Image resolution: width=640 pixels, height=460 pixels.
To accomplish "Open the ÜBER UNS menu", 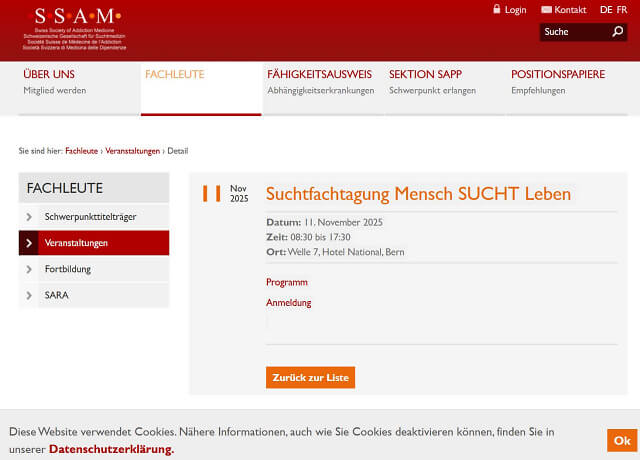I will tap(49, 75).
